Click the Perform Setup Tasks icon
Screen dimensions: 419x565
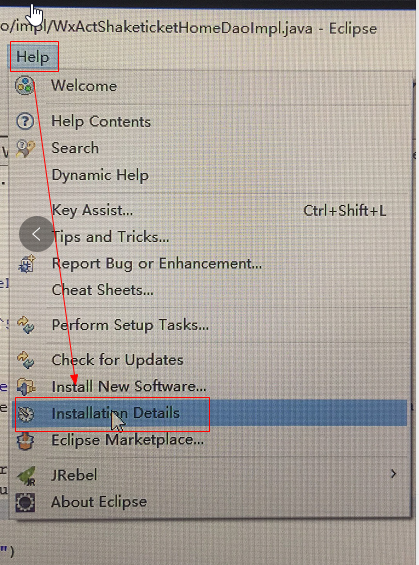click(x=26, y=325)
